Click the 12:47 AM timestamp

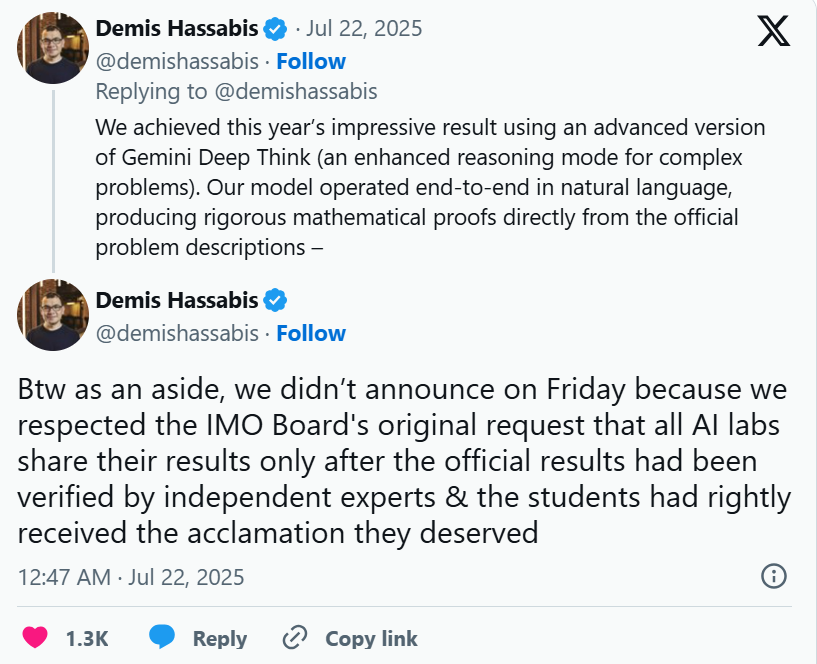pyautogui.click(x=64, y=577)
